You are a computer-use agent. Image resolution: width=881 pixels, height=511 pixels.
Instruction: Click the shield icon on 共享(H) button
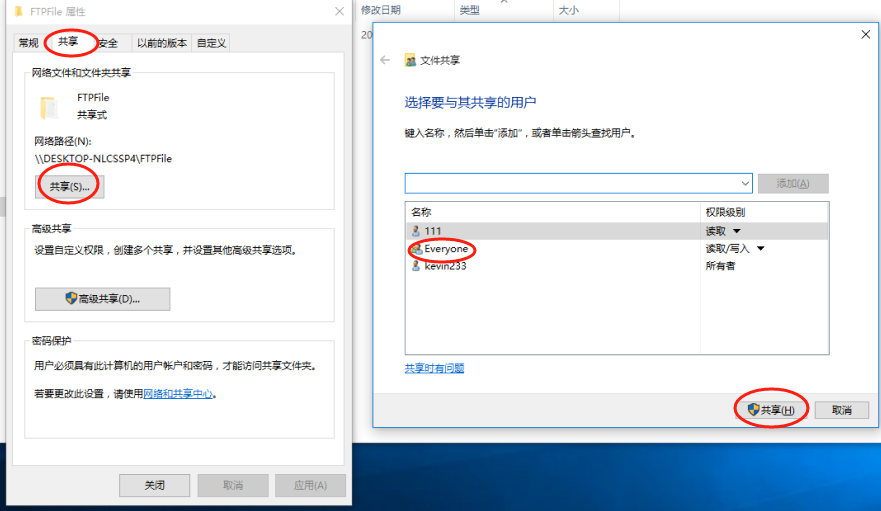[753, 410]
